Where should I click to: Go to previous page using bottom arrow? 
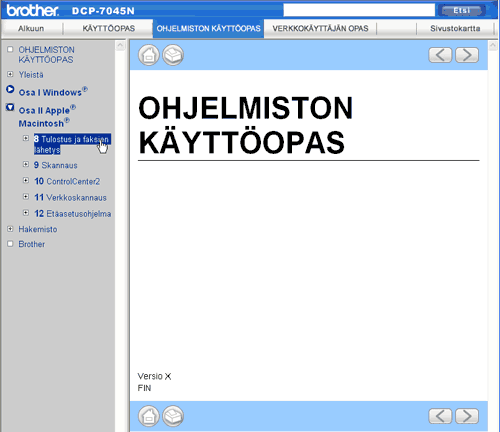(440, 416)
